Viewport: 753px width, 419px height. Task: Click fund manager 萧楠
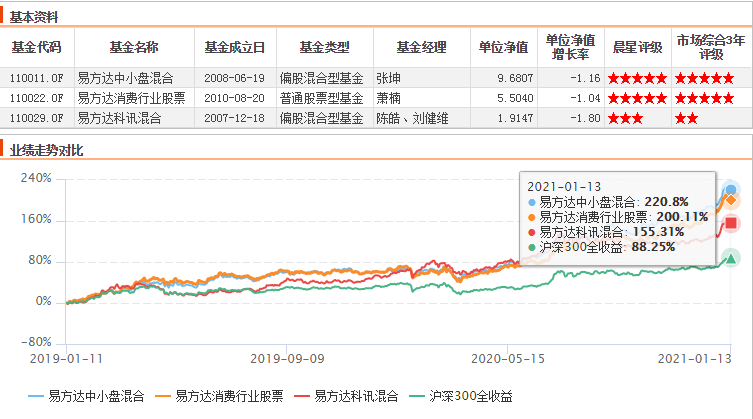(389, 98)
